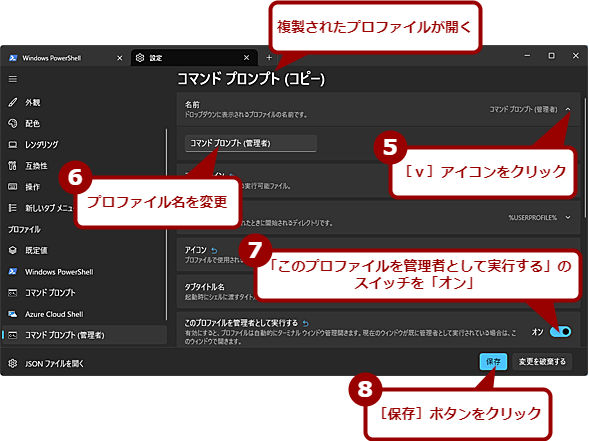Screen dimensions: 589x441
Task: Minimize the Terminal window
Action: tap(527, 56)
